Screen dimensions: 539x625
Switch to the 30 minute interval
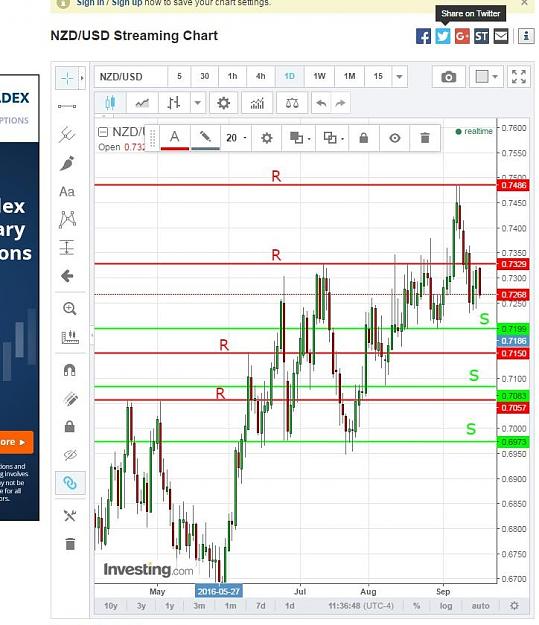pyautogui.click(x=205, y=77)
